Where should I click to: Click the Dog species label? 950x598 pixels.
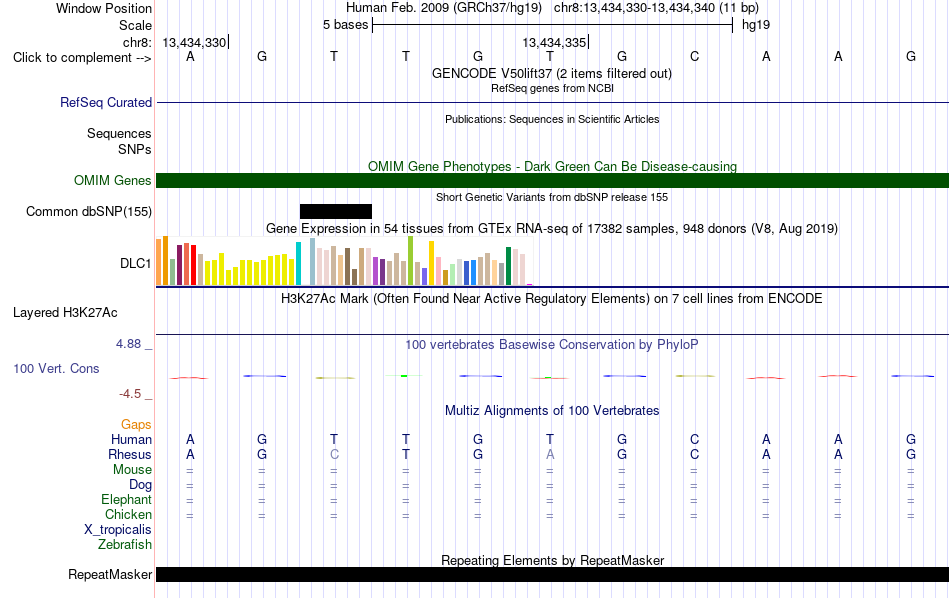[x=141, y=485]
